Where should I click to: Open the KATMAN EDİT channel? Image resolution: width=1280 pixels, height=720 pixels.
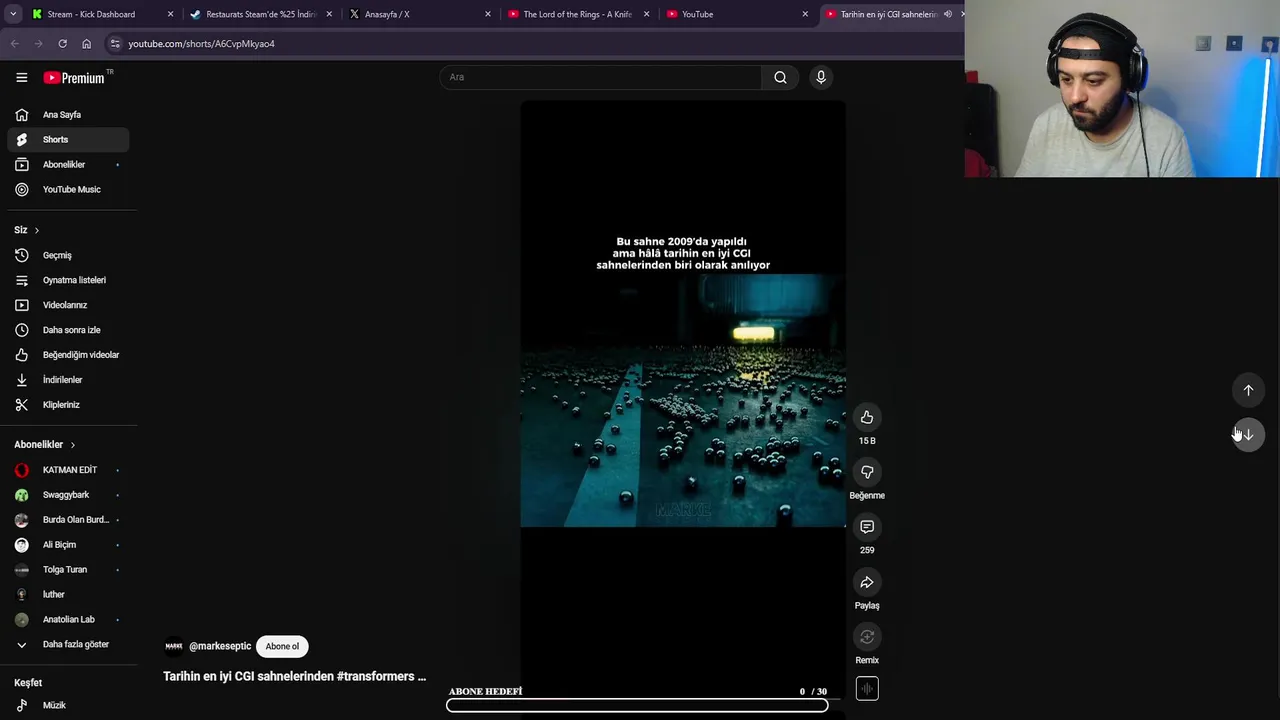click(68, 470)
